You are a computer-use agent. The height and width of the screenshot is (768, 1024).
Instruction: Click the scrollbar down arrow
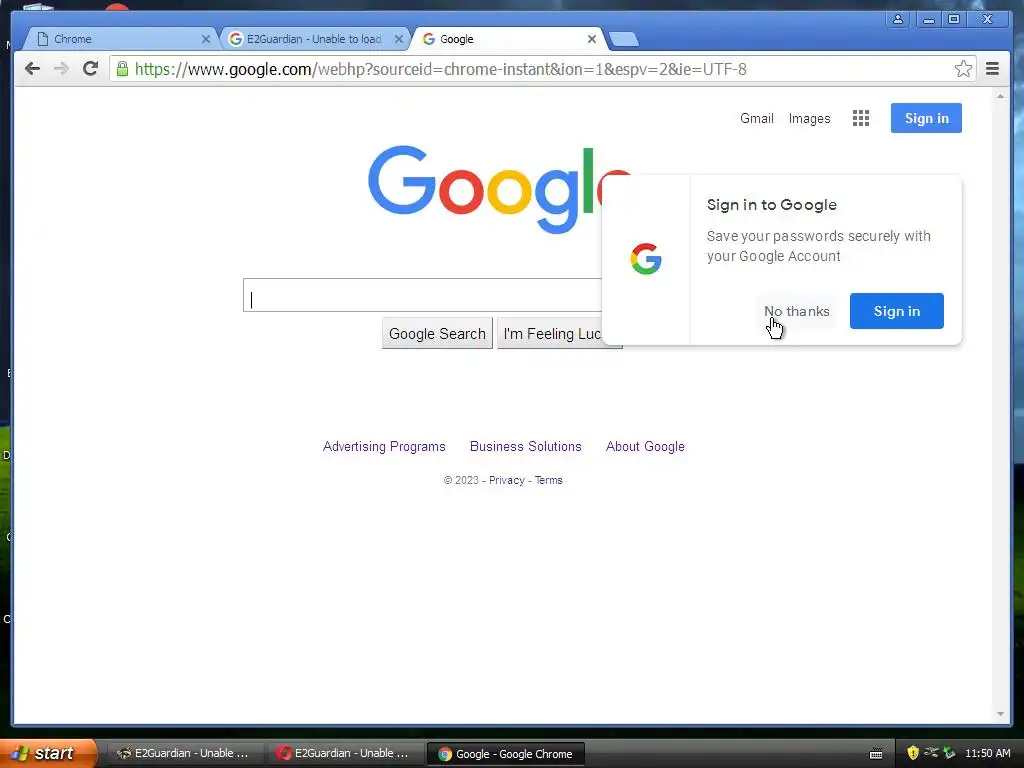point(1000,714)
